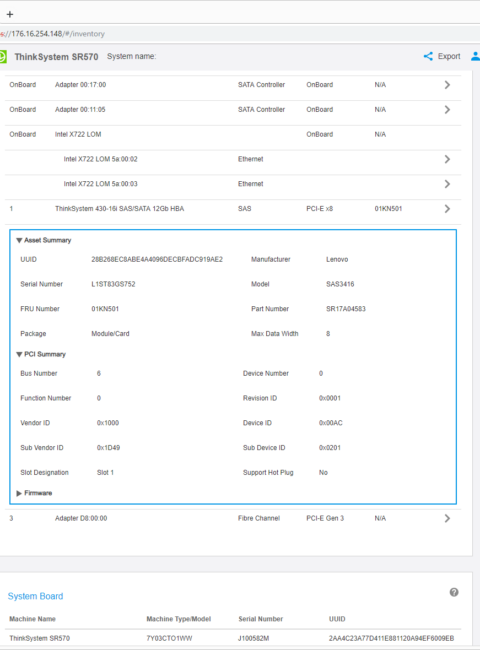This screenshot has width=480, height=650.
Task: Click Sub Vendor ID value 0x1D49
Action: tap(108, 448)
